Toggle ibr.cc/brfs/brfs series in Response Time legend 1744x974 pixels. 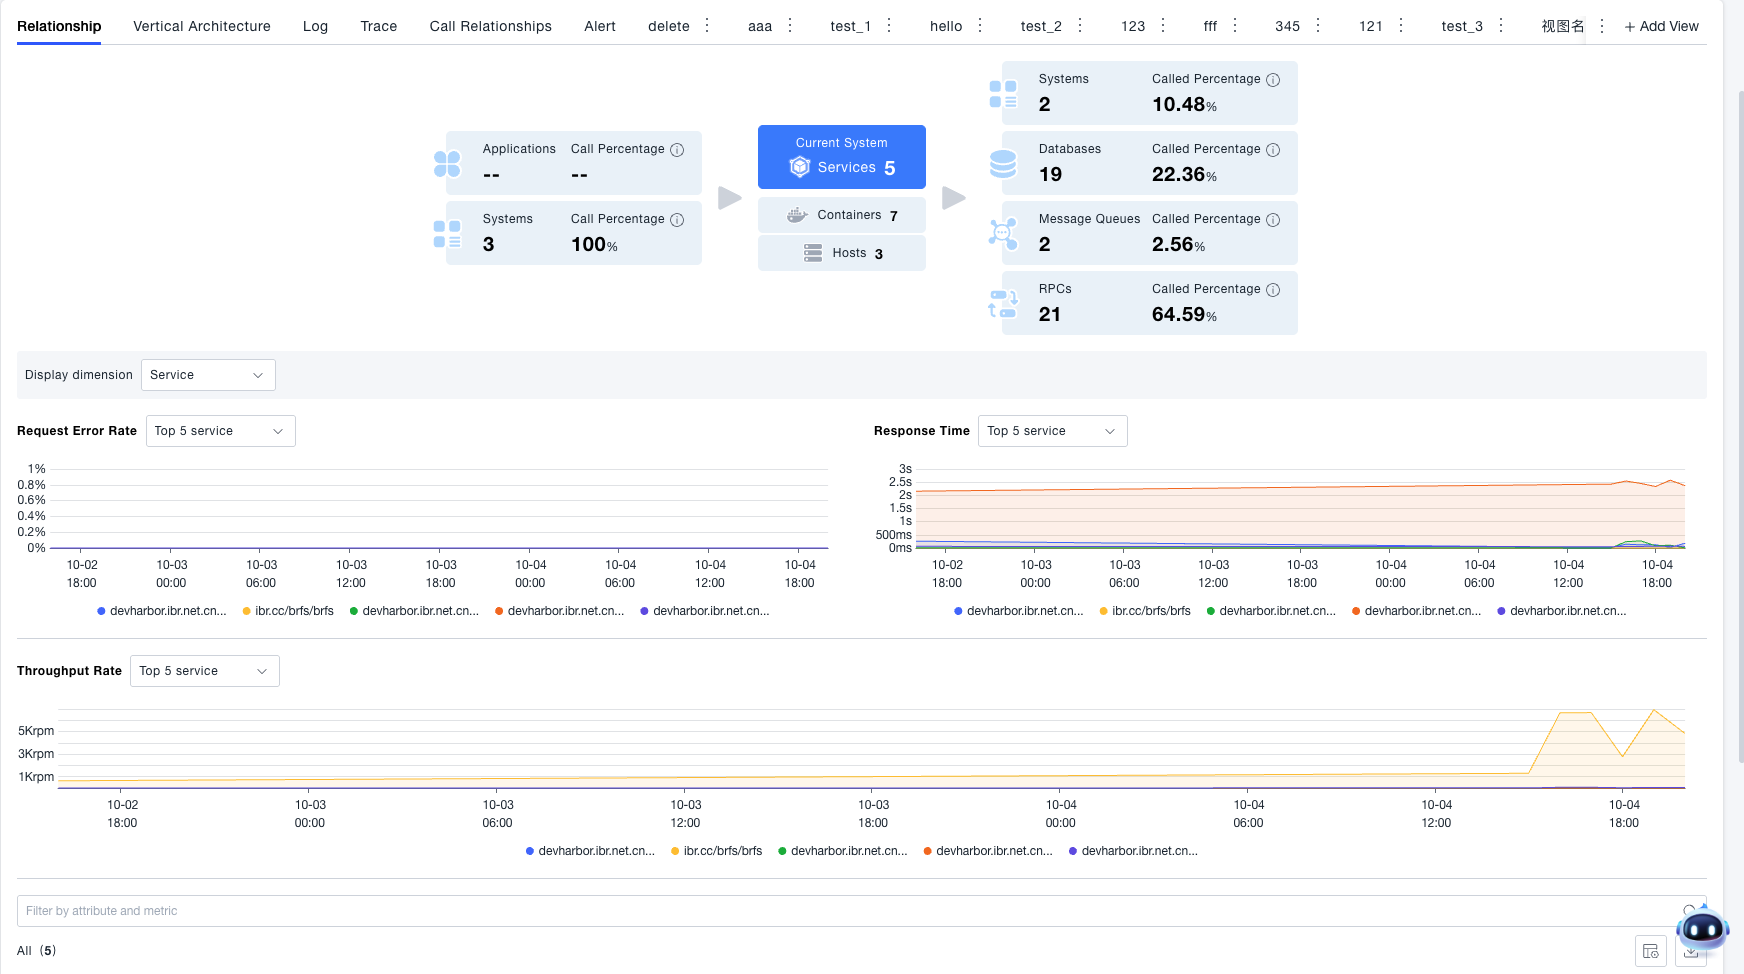coord(1151,611)
